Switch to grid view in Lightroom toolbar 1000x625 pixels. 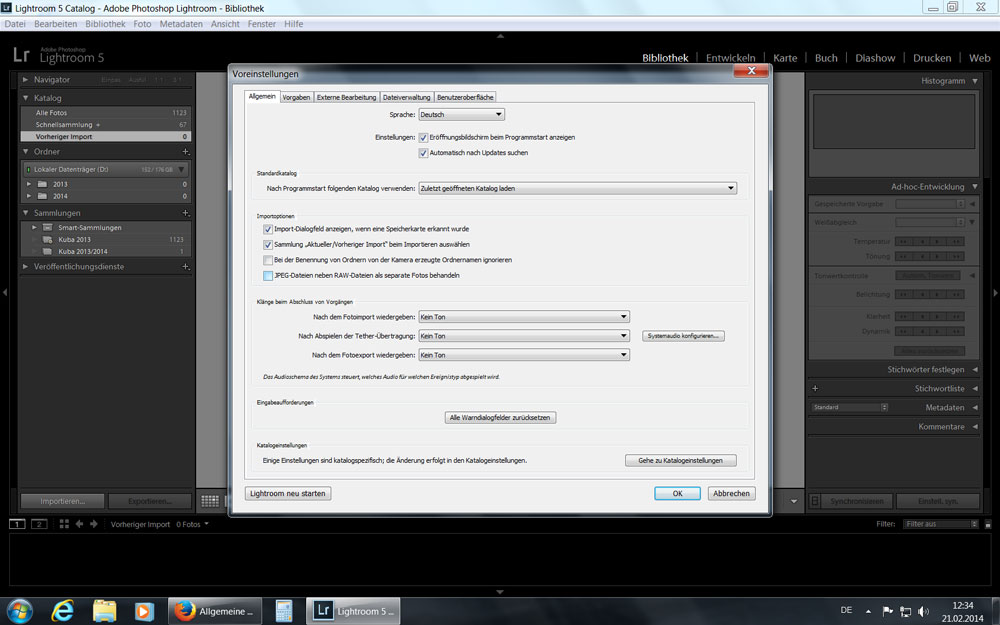(x=210, y=501)
